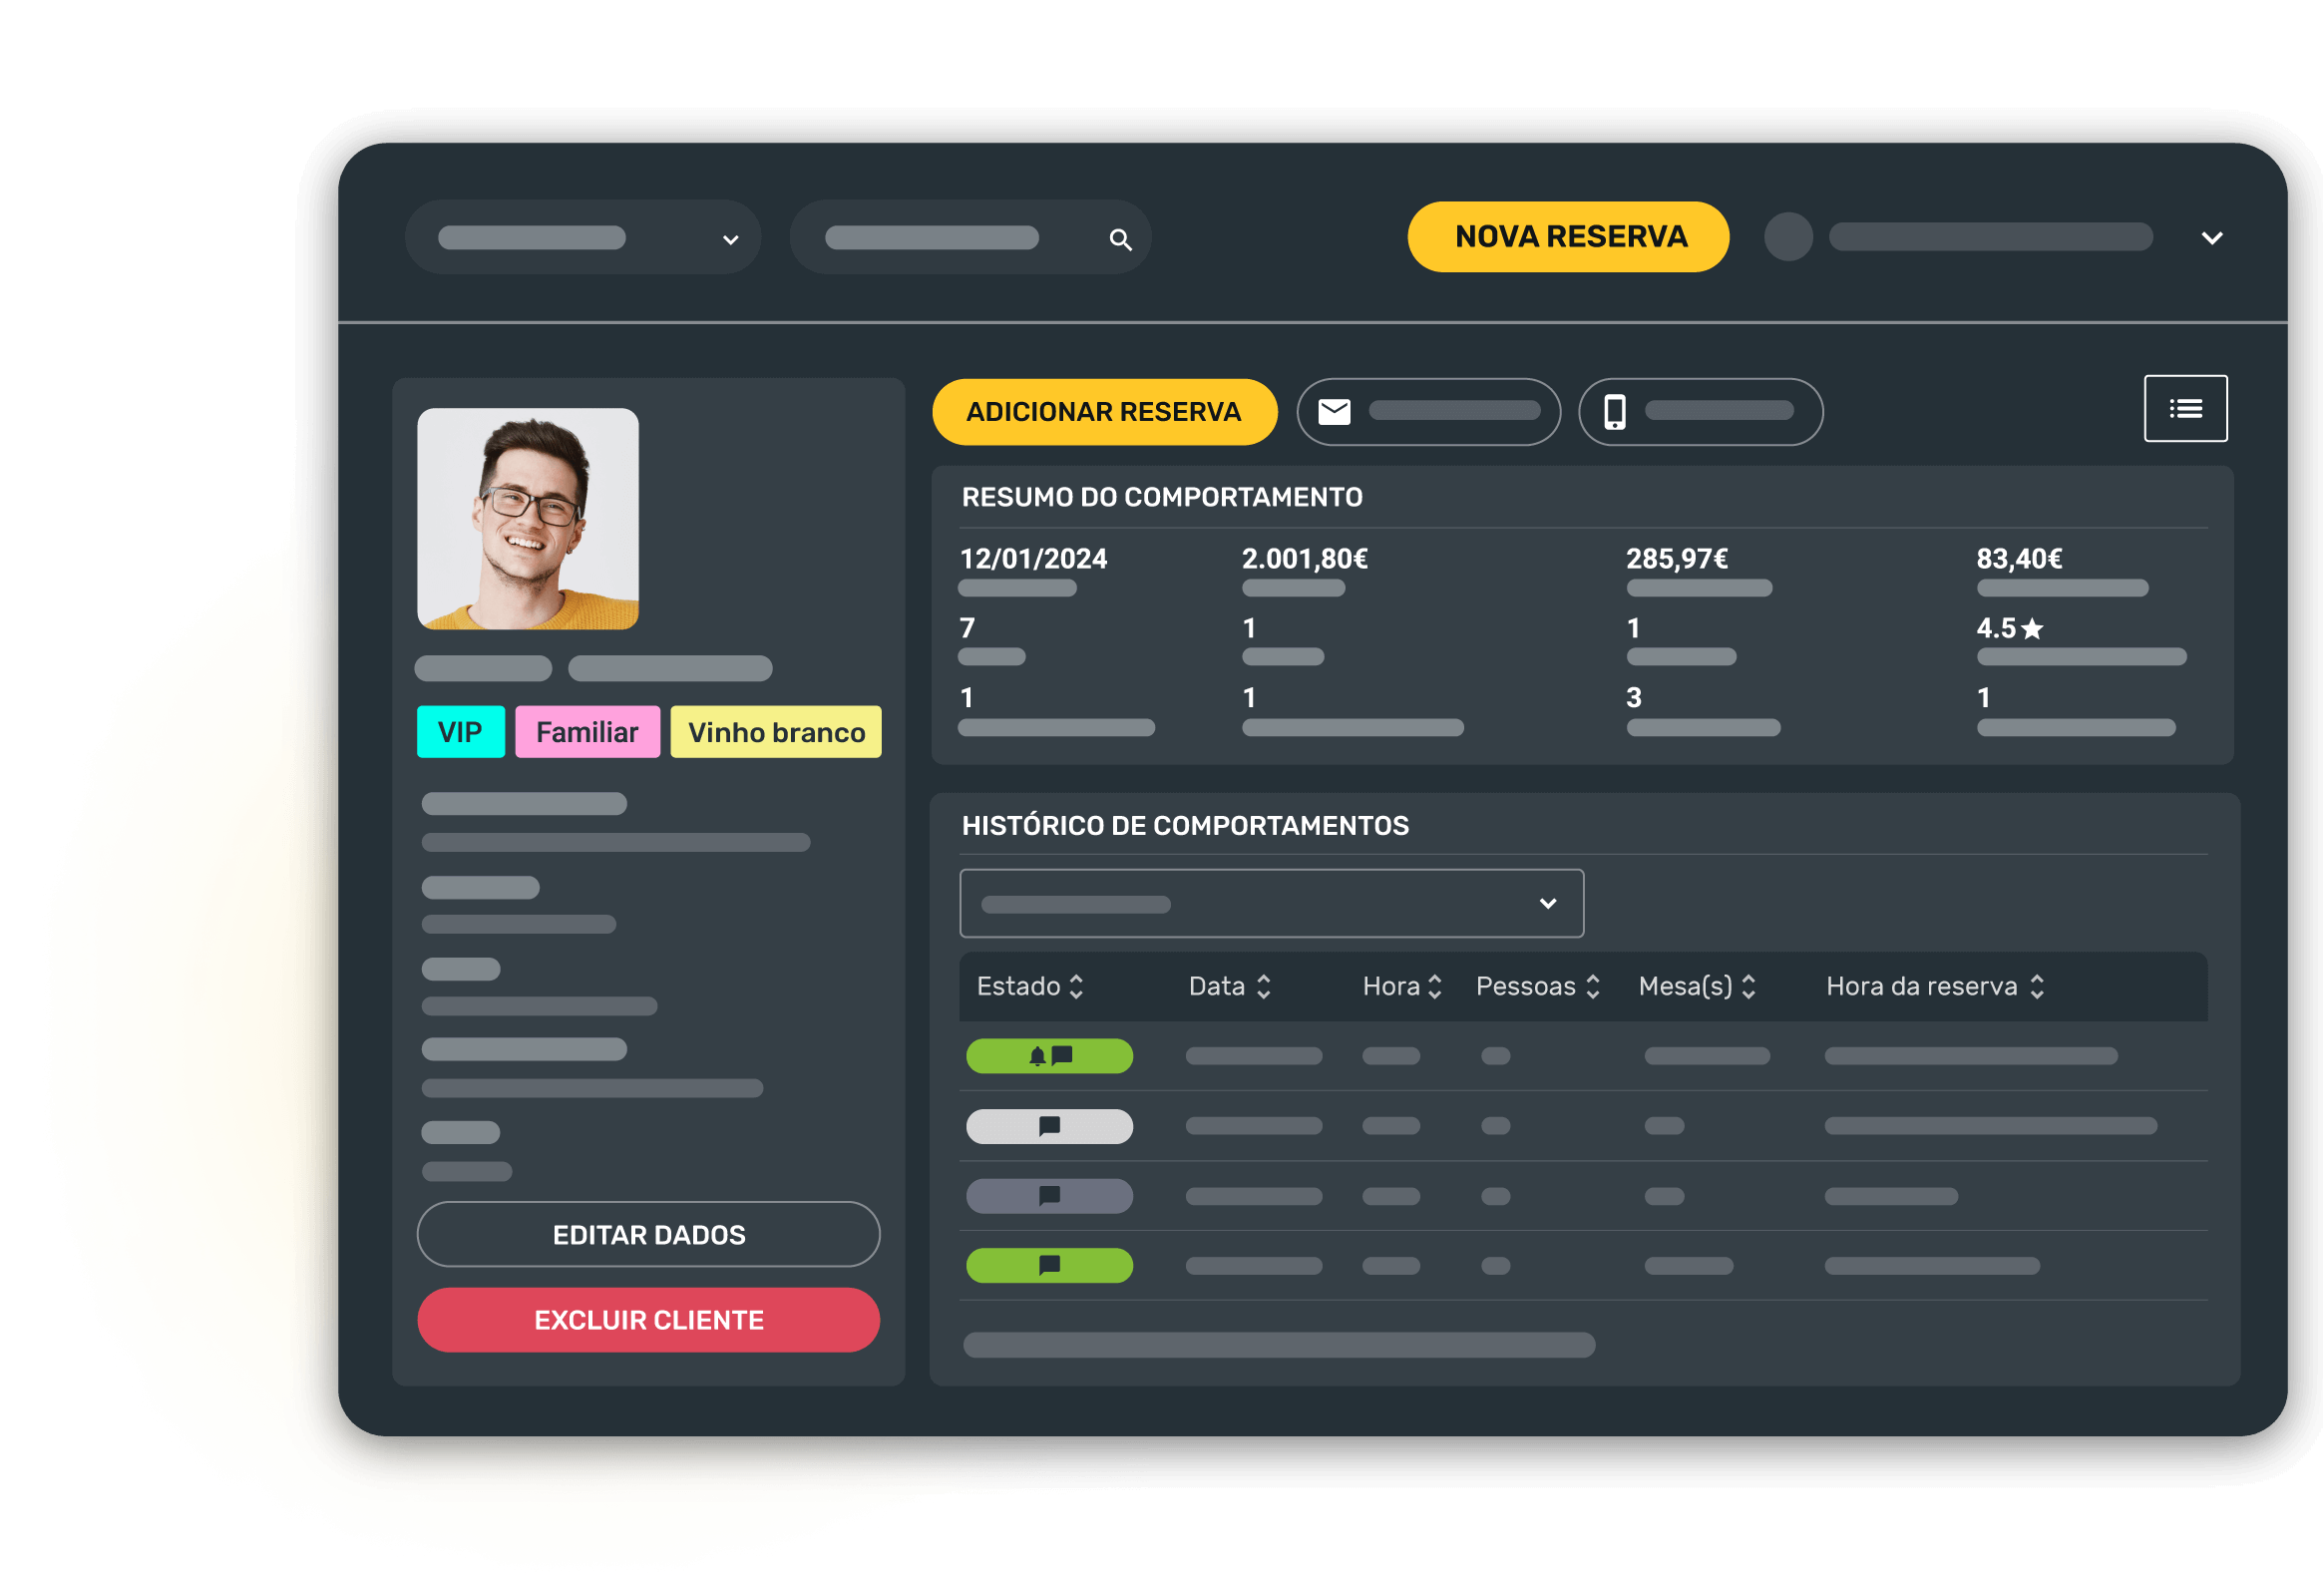The height and width of the screenshot is (1580, 2324).
Task: Click the bell icon in first status badge
Action: (x=1037, y=1056)
